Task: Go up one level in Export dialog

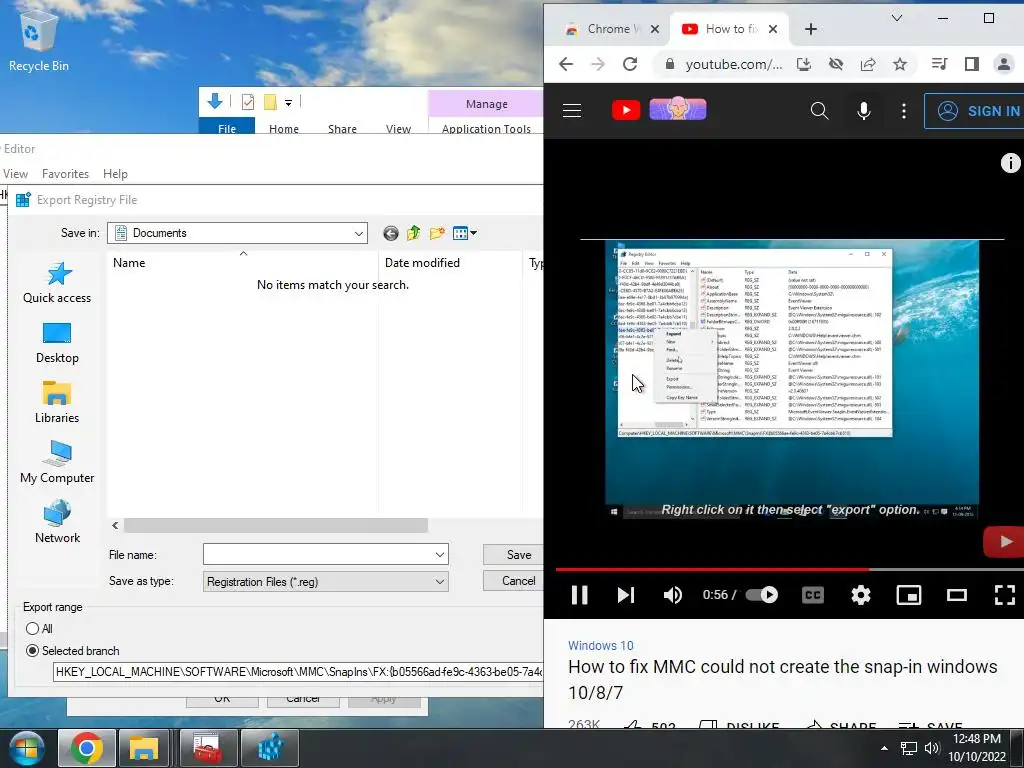Action: (413, 233)
